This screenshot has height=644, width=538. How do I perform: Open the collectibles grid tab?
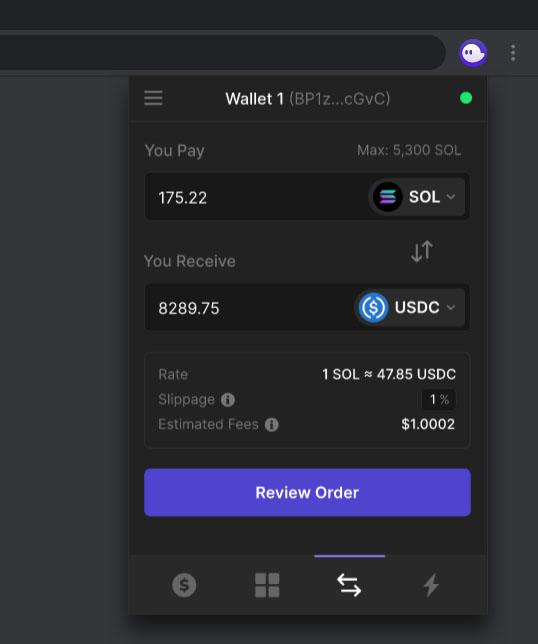tap(267, 585)
